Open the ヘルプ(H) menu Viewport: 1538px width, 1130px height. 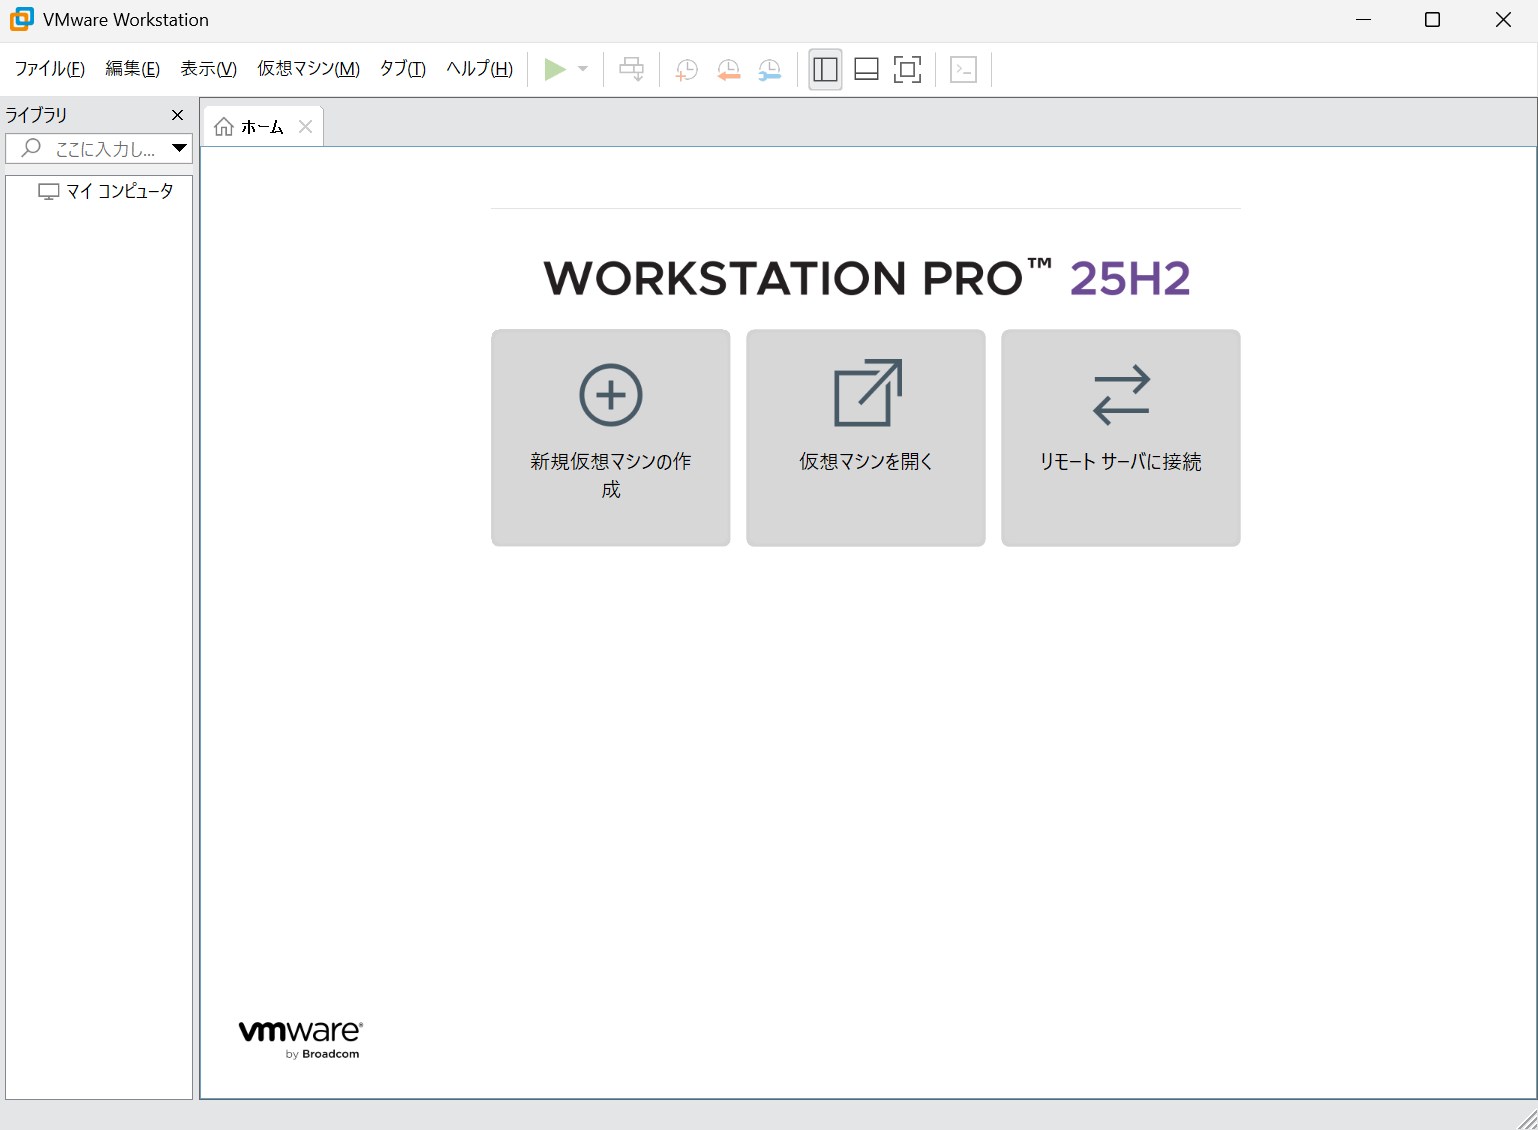click(479, 69)
